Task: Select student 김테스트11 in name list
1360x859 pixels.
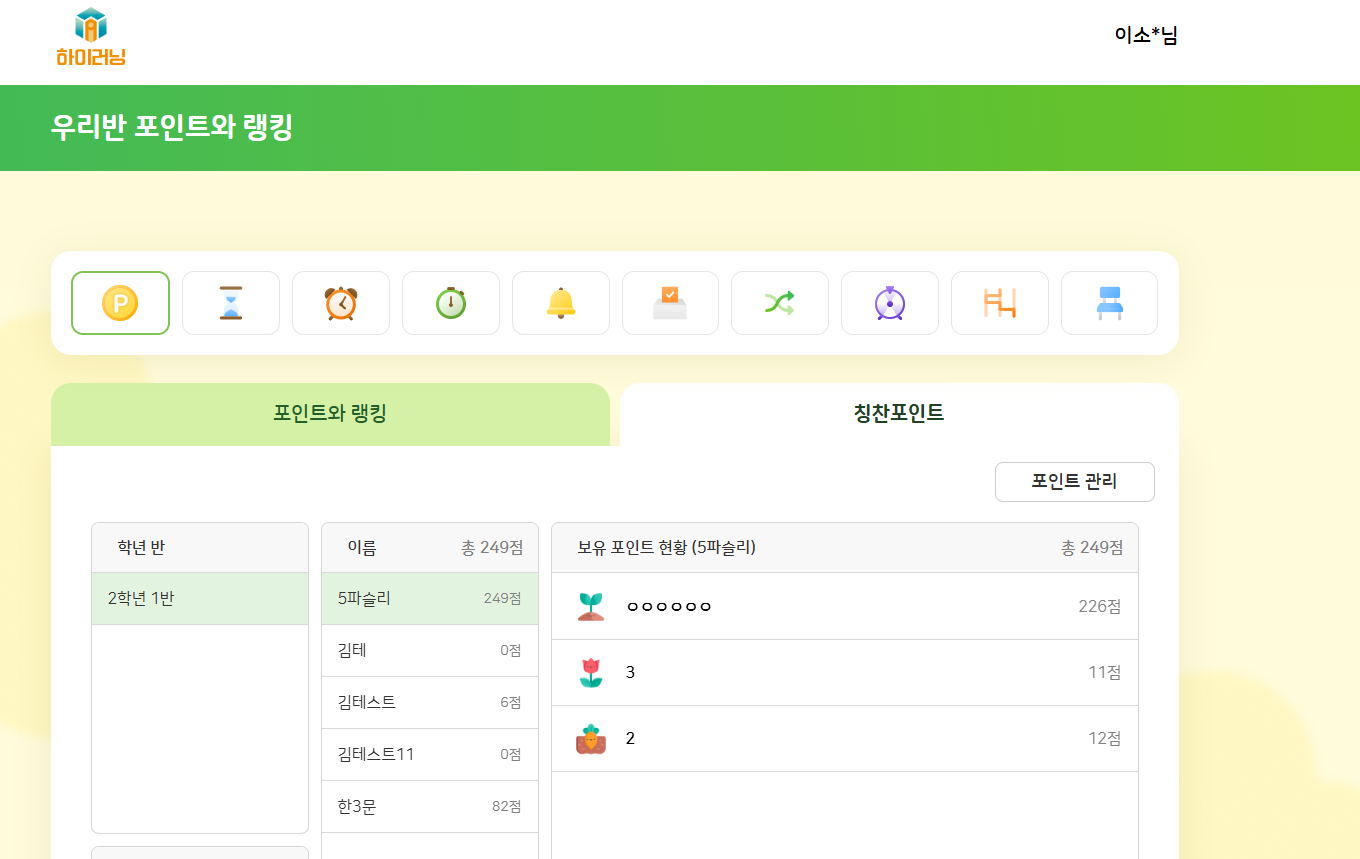Action: (x=429, y=755)
